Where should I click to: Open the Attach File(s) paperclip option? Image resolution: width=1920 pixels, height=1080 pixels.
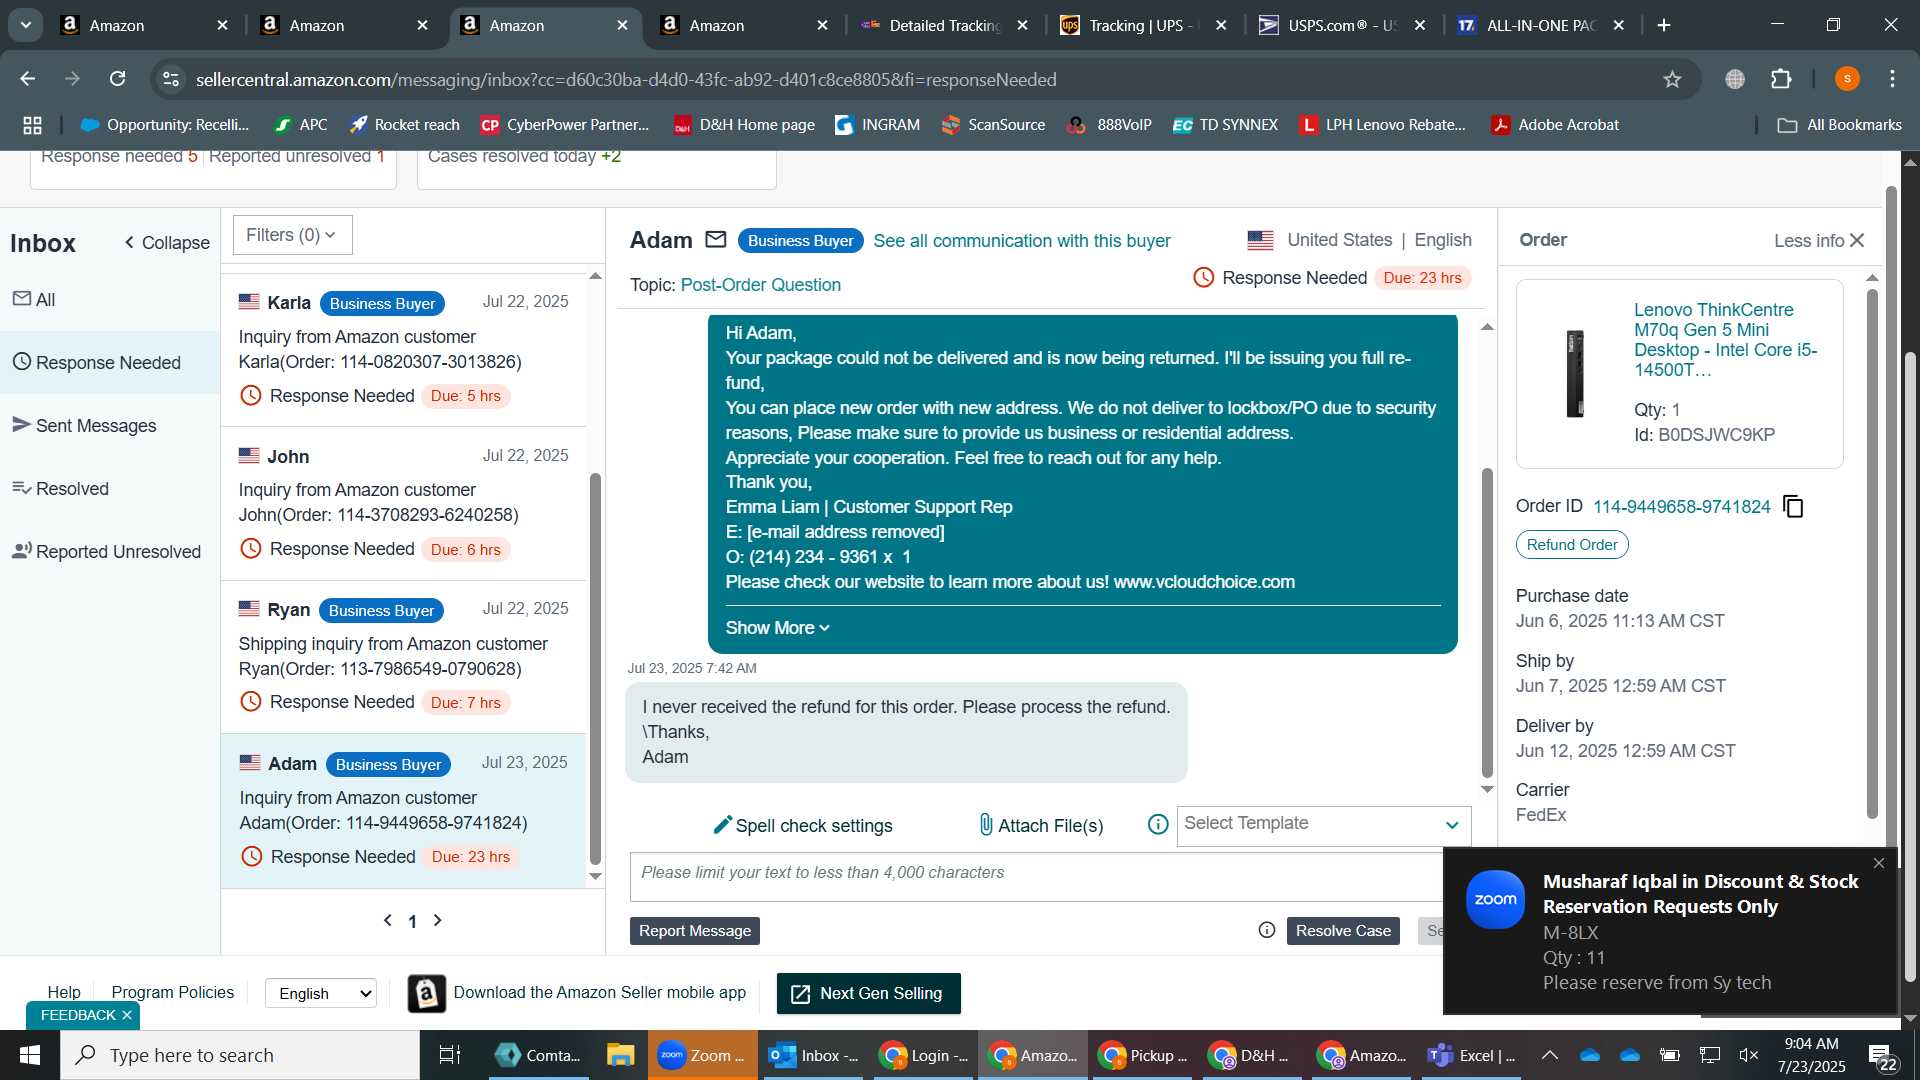coord(1041,825)
